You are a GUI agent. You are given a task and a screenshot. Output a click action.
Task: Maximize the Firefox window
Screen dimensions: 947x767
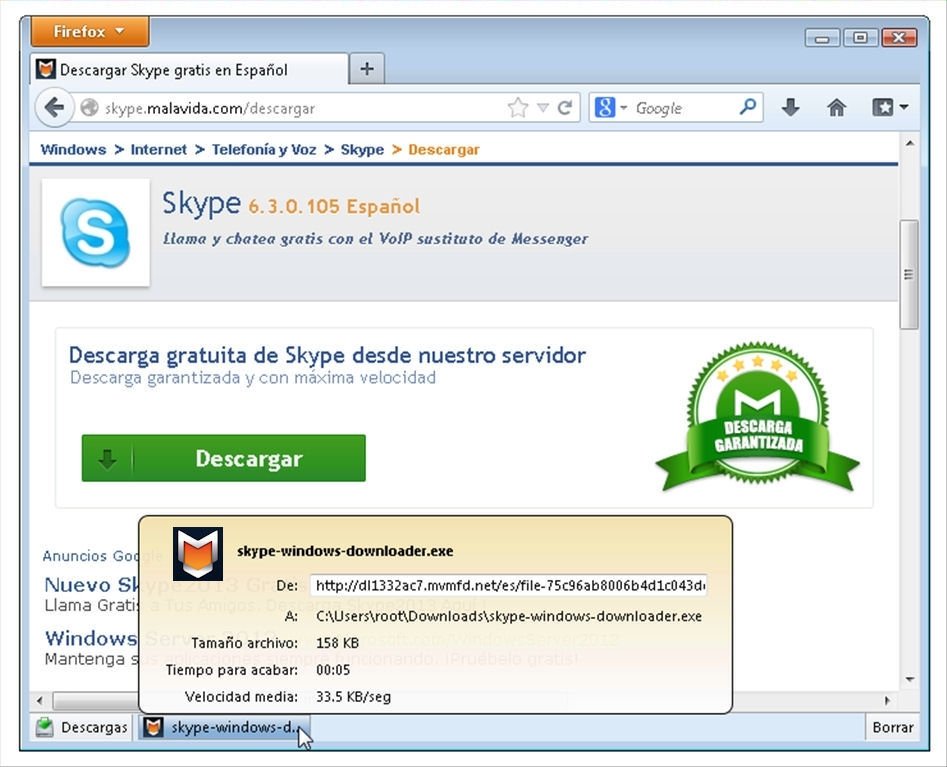[x=861, y=38]
